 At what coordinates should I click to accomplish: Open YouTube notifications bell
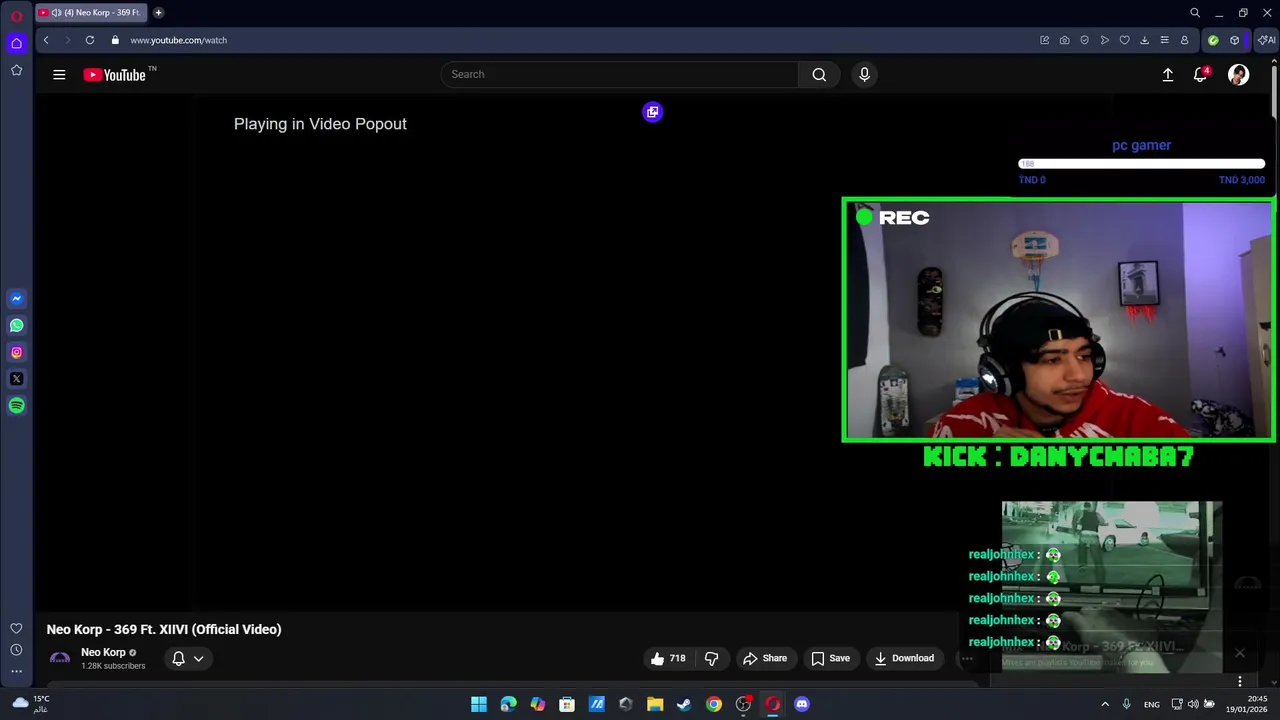[x=1201, y=74]
